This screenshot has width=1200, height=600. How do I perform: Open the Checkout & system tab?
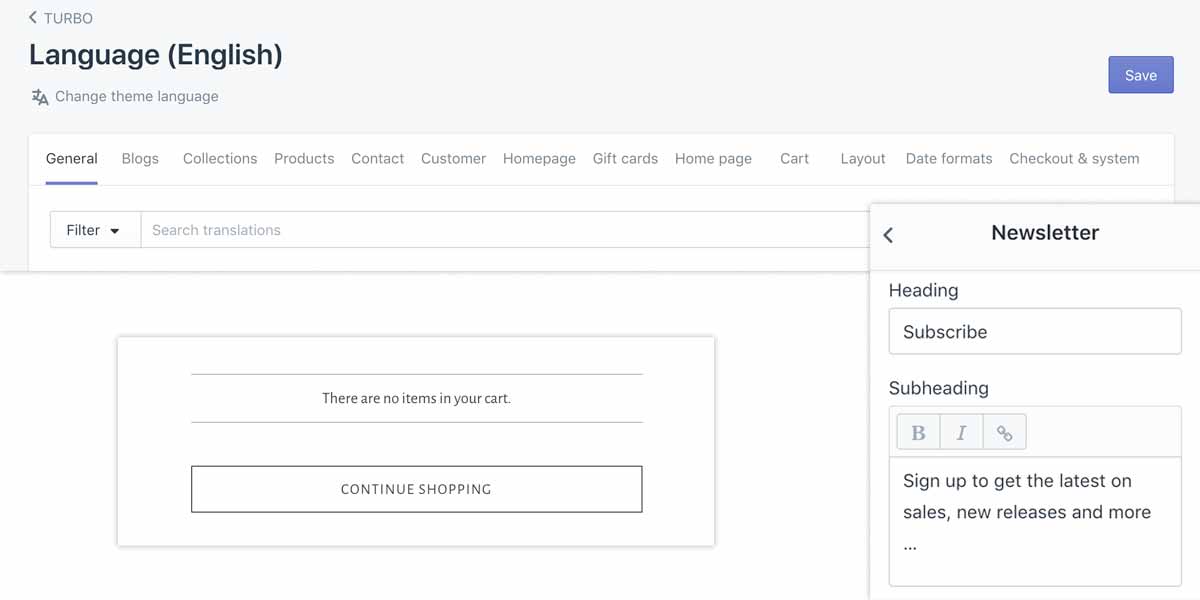pos(1074,158)
